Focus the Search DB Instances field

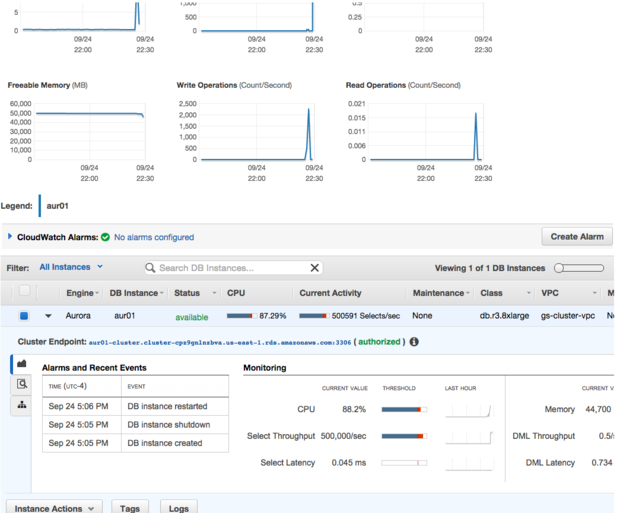point(233,268)
